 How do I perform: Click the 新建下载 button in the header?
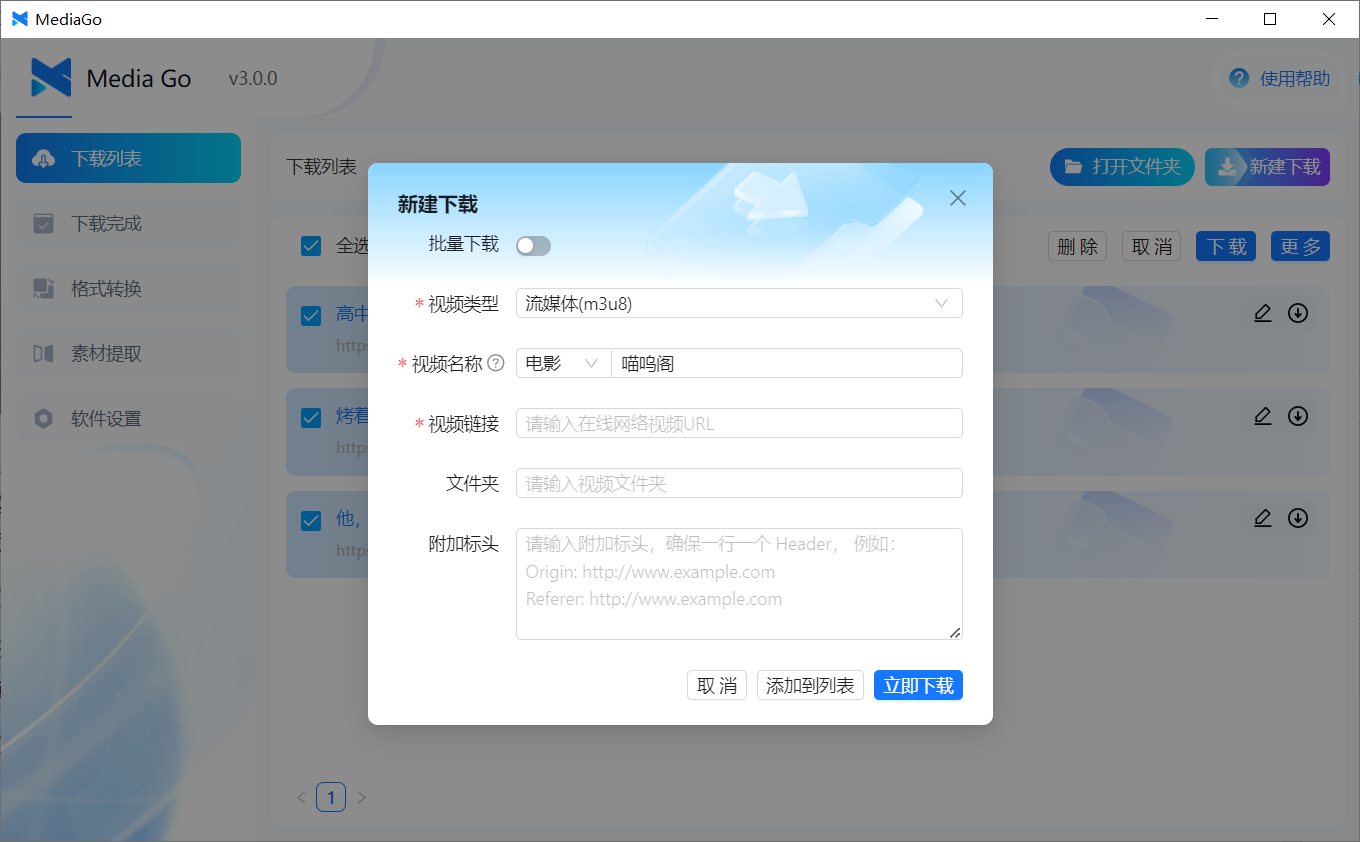click(x=1267, y=166)
